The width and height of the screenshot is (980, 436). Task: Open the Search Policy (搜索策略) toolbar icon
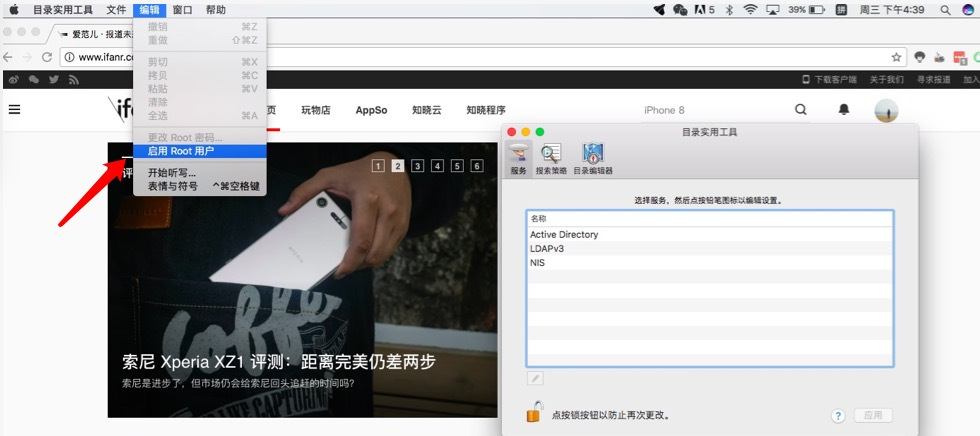[x=551, y=158]
